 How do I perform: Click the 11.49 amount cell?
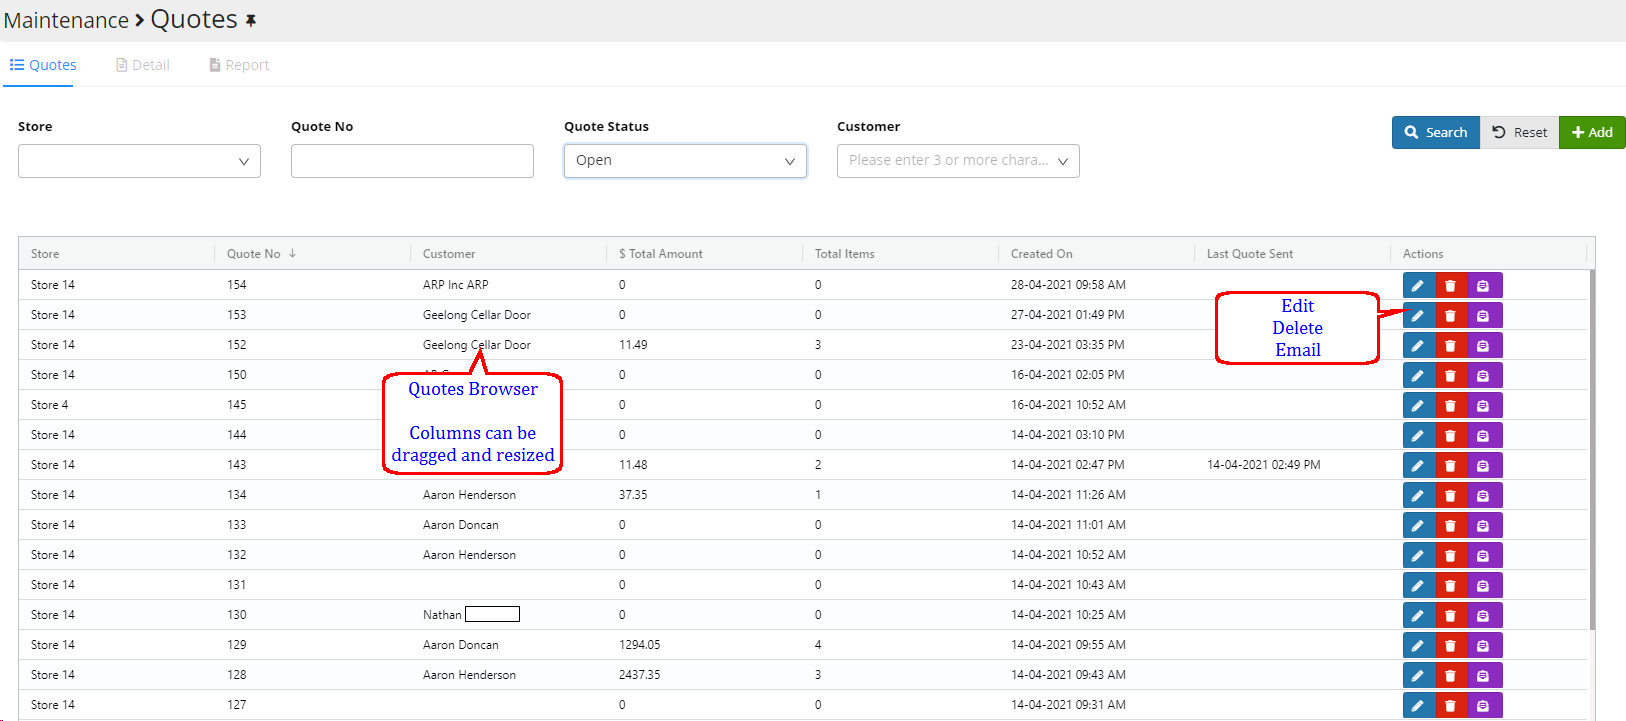[x=633, y=345]
